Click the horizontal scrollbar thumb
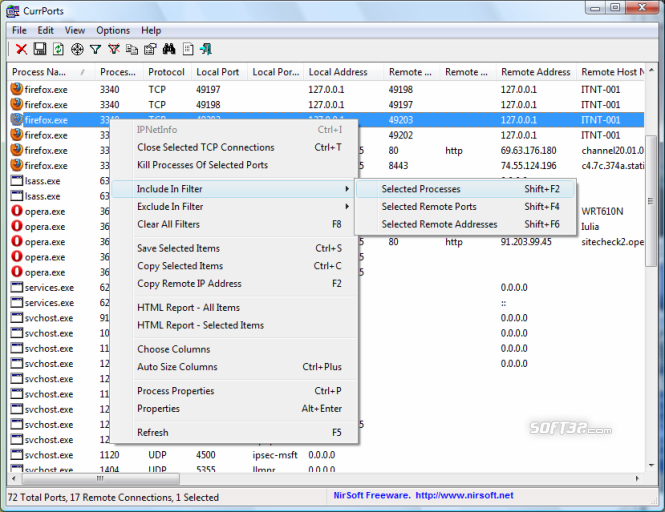This screenshot has height=512, width=665. click(x=101, y=478)
